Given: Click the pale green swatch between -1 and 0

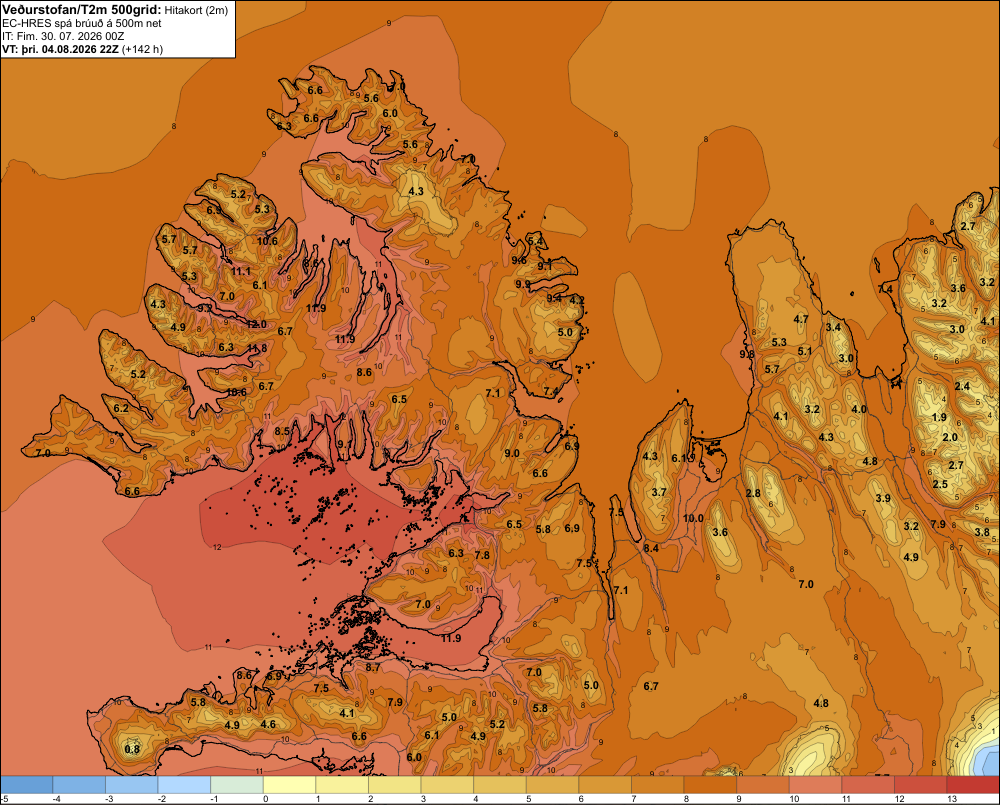Looking at the screenshot, I should [x=237, y=785].
